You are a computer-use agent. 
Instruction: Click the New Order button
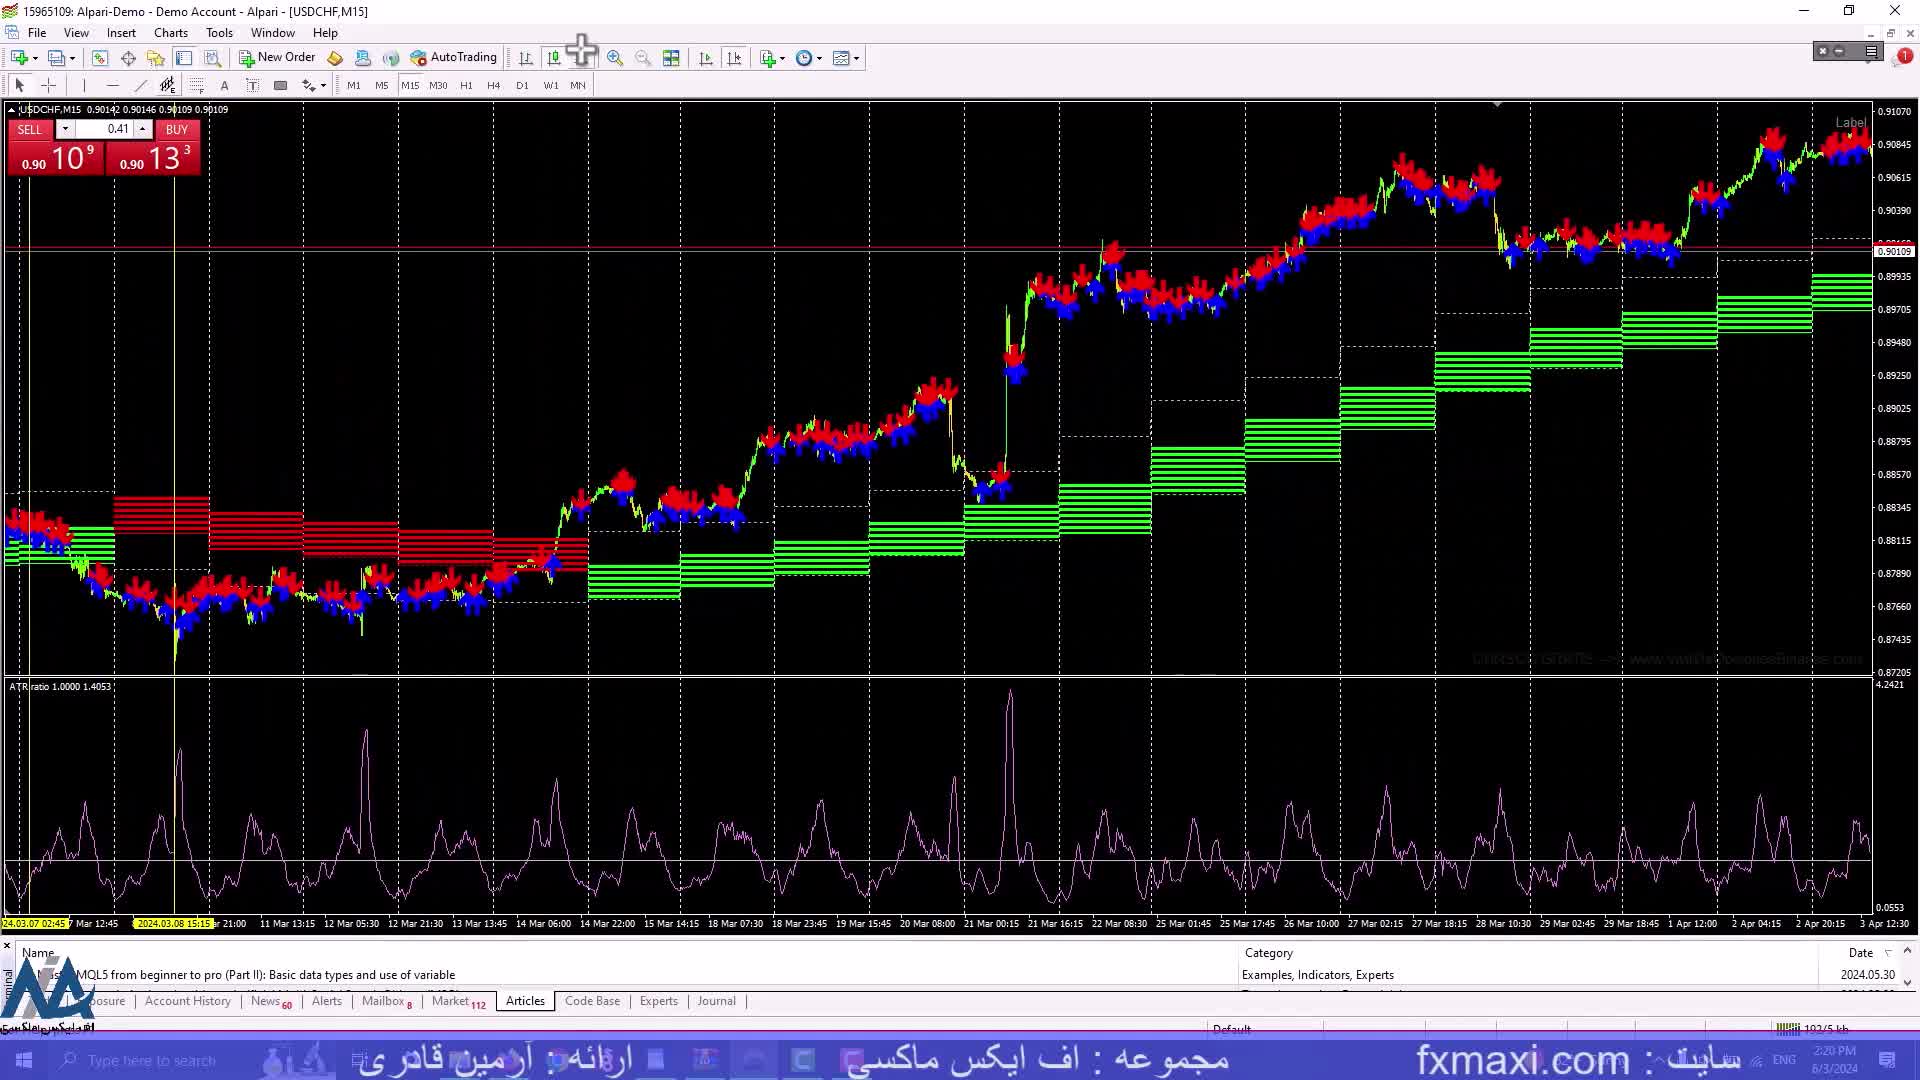277,57
